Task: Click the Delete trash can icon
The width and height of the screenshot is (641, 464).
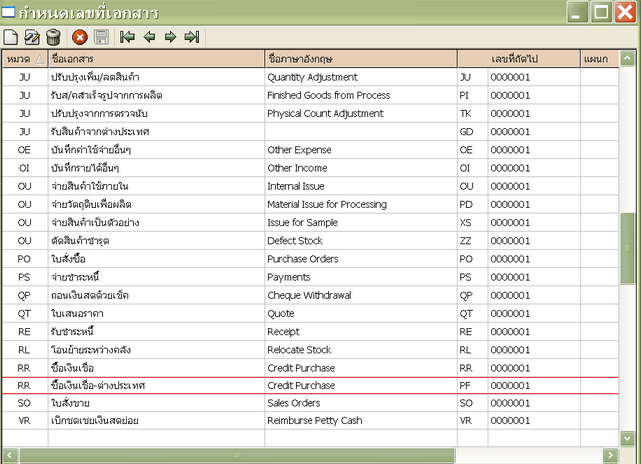Action: pos(53,37)
